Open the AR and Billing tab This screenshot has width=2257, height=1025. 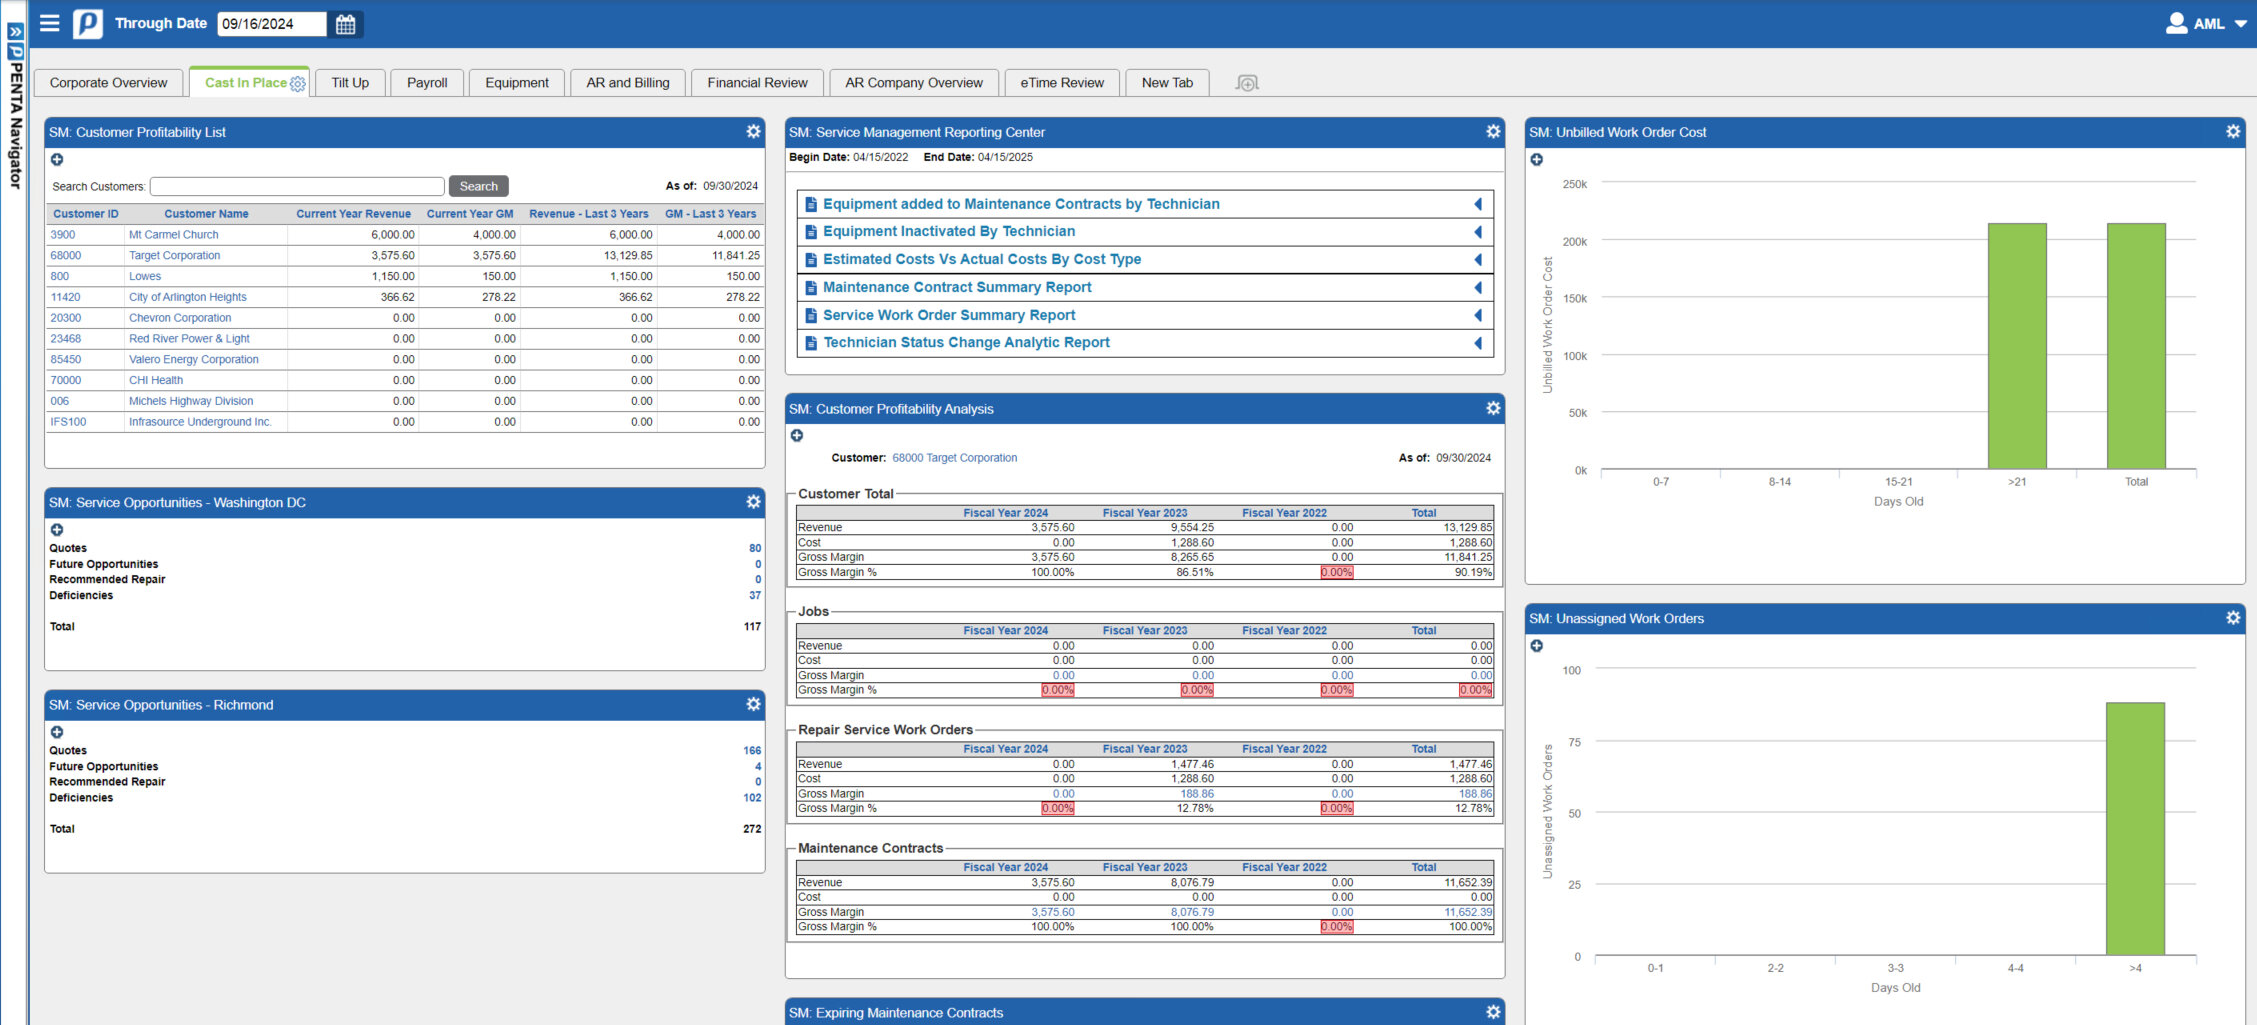[627, 83]
